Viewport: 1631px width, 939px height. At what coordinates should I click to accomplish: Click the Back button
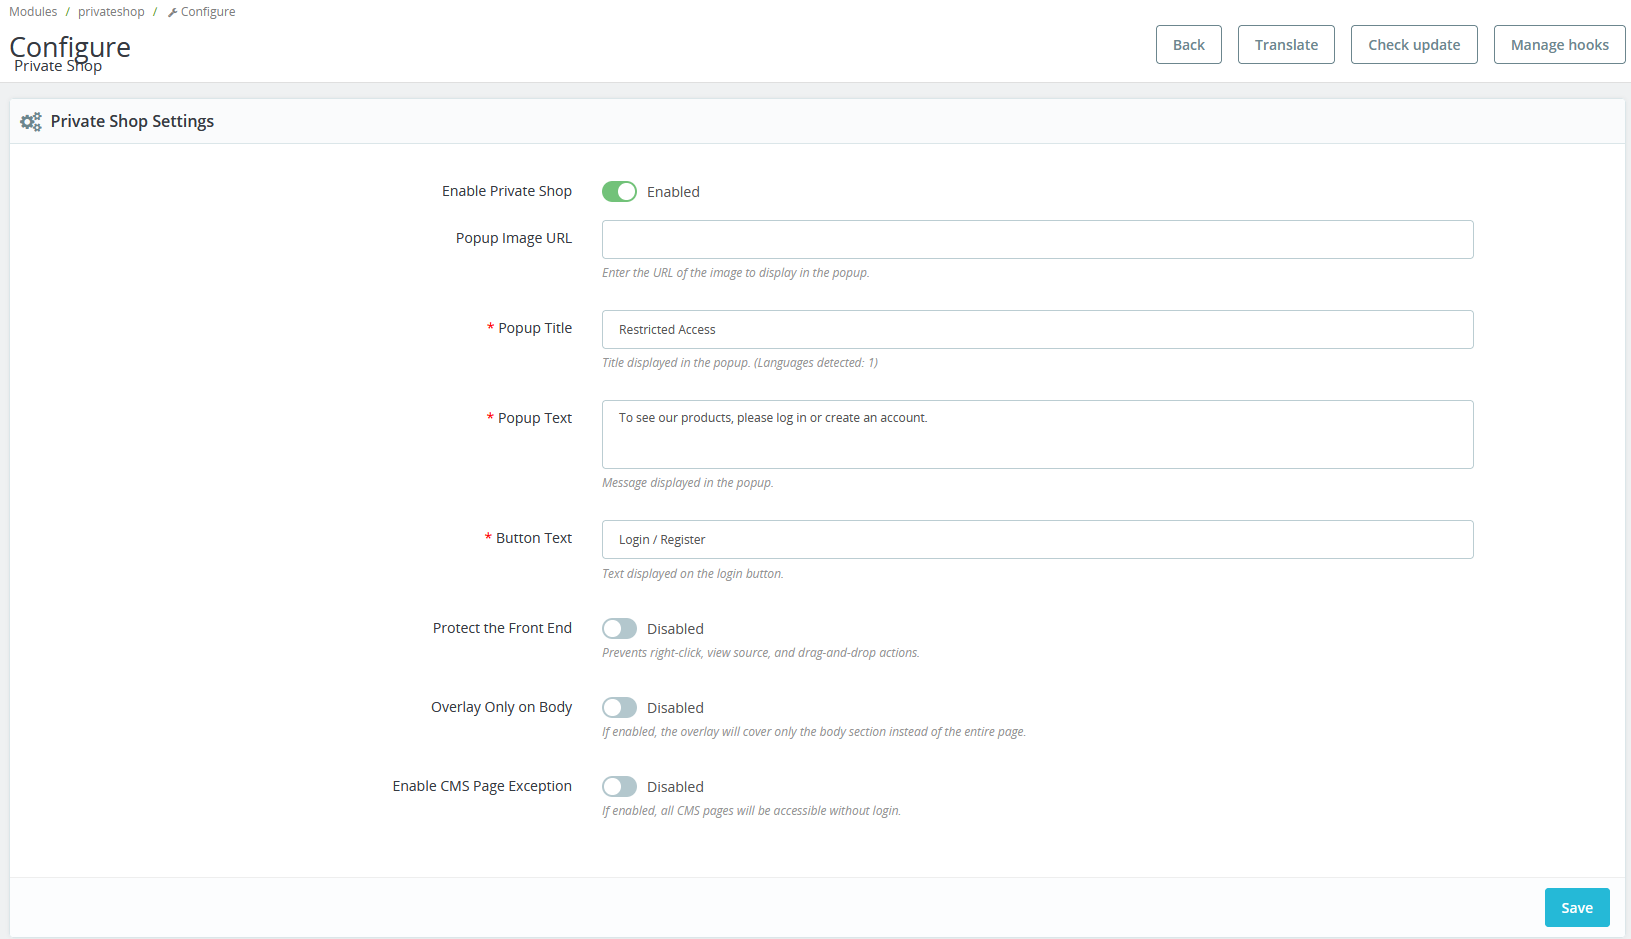(x=1188, y=44)
